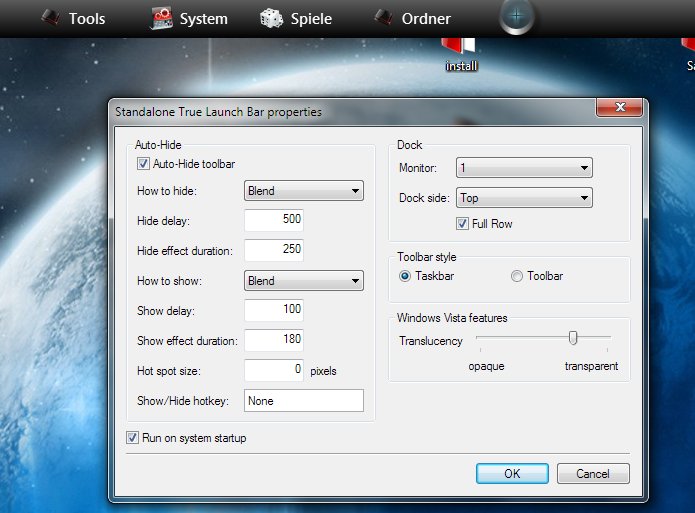This screenshot has height=513, width=695.
Task: Open the How to show dropdown
Action: tap(304, 281)
